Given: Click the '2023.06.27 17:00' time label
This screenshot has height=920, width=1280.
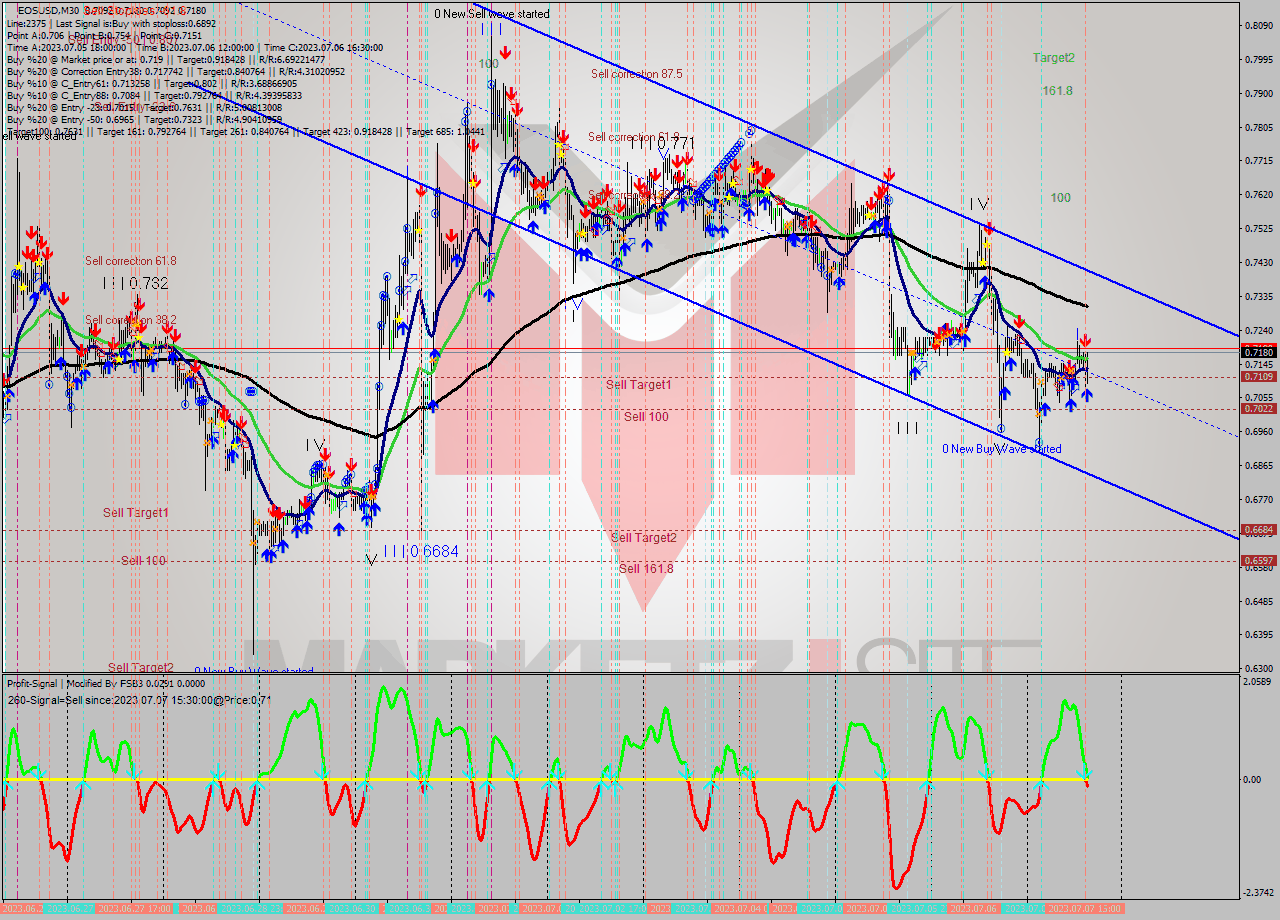Looking at the screenshot, I should click(135, 908).
